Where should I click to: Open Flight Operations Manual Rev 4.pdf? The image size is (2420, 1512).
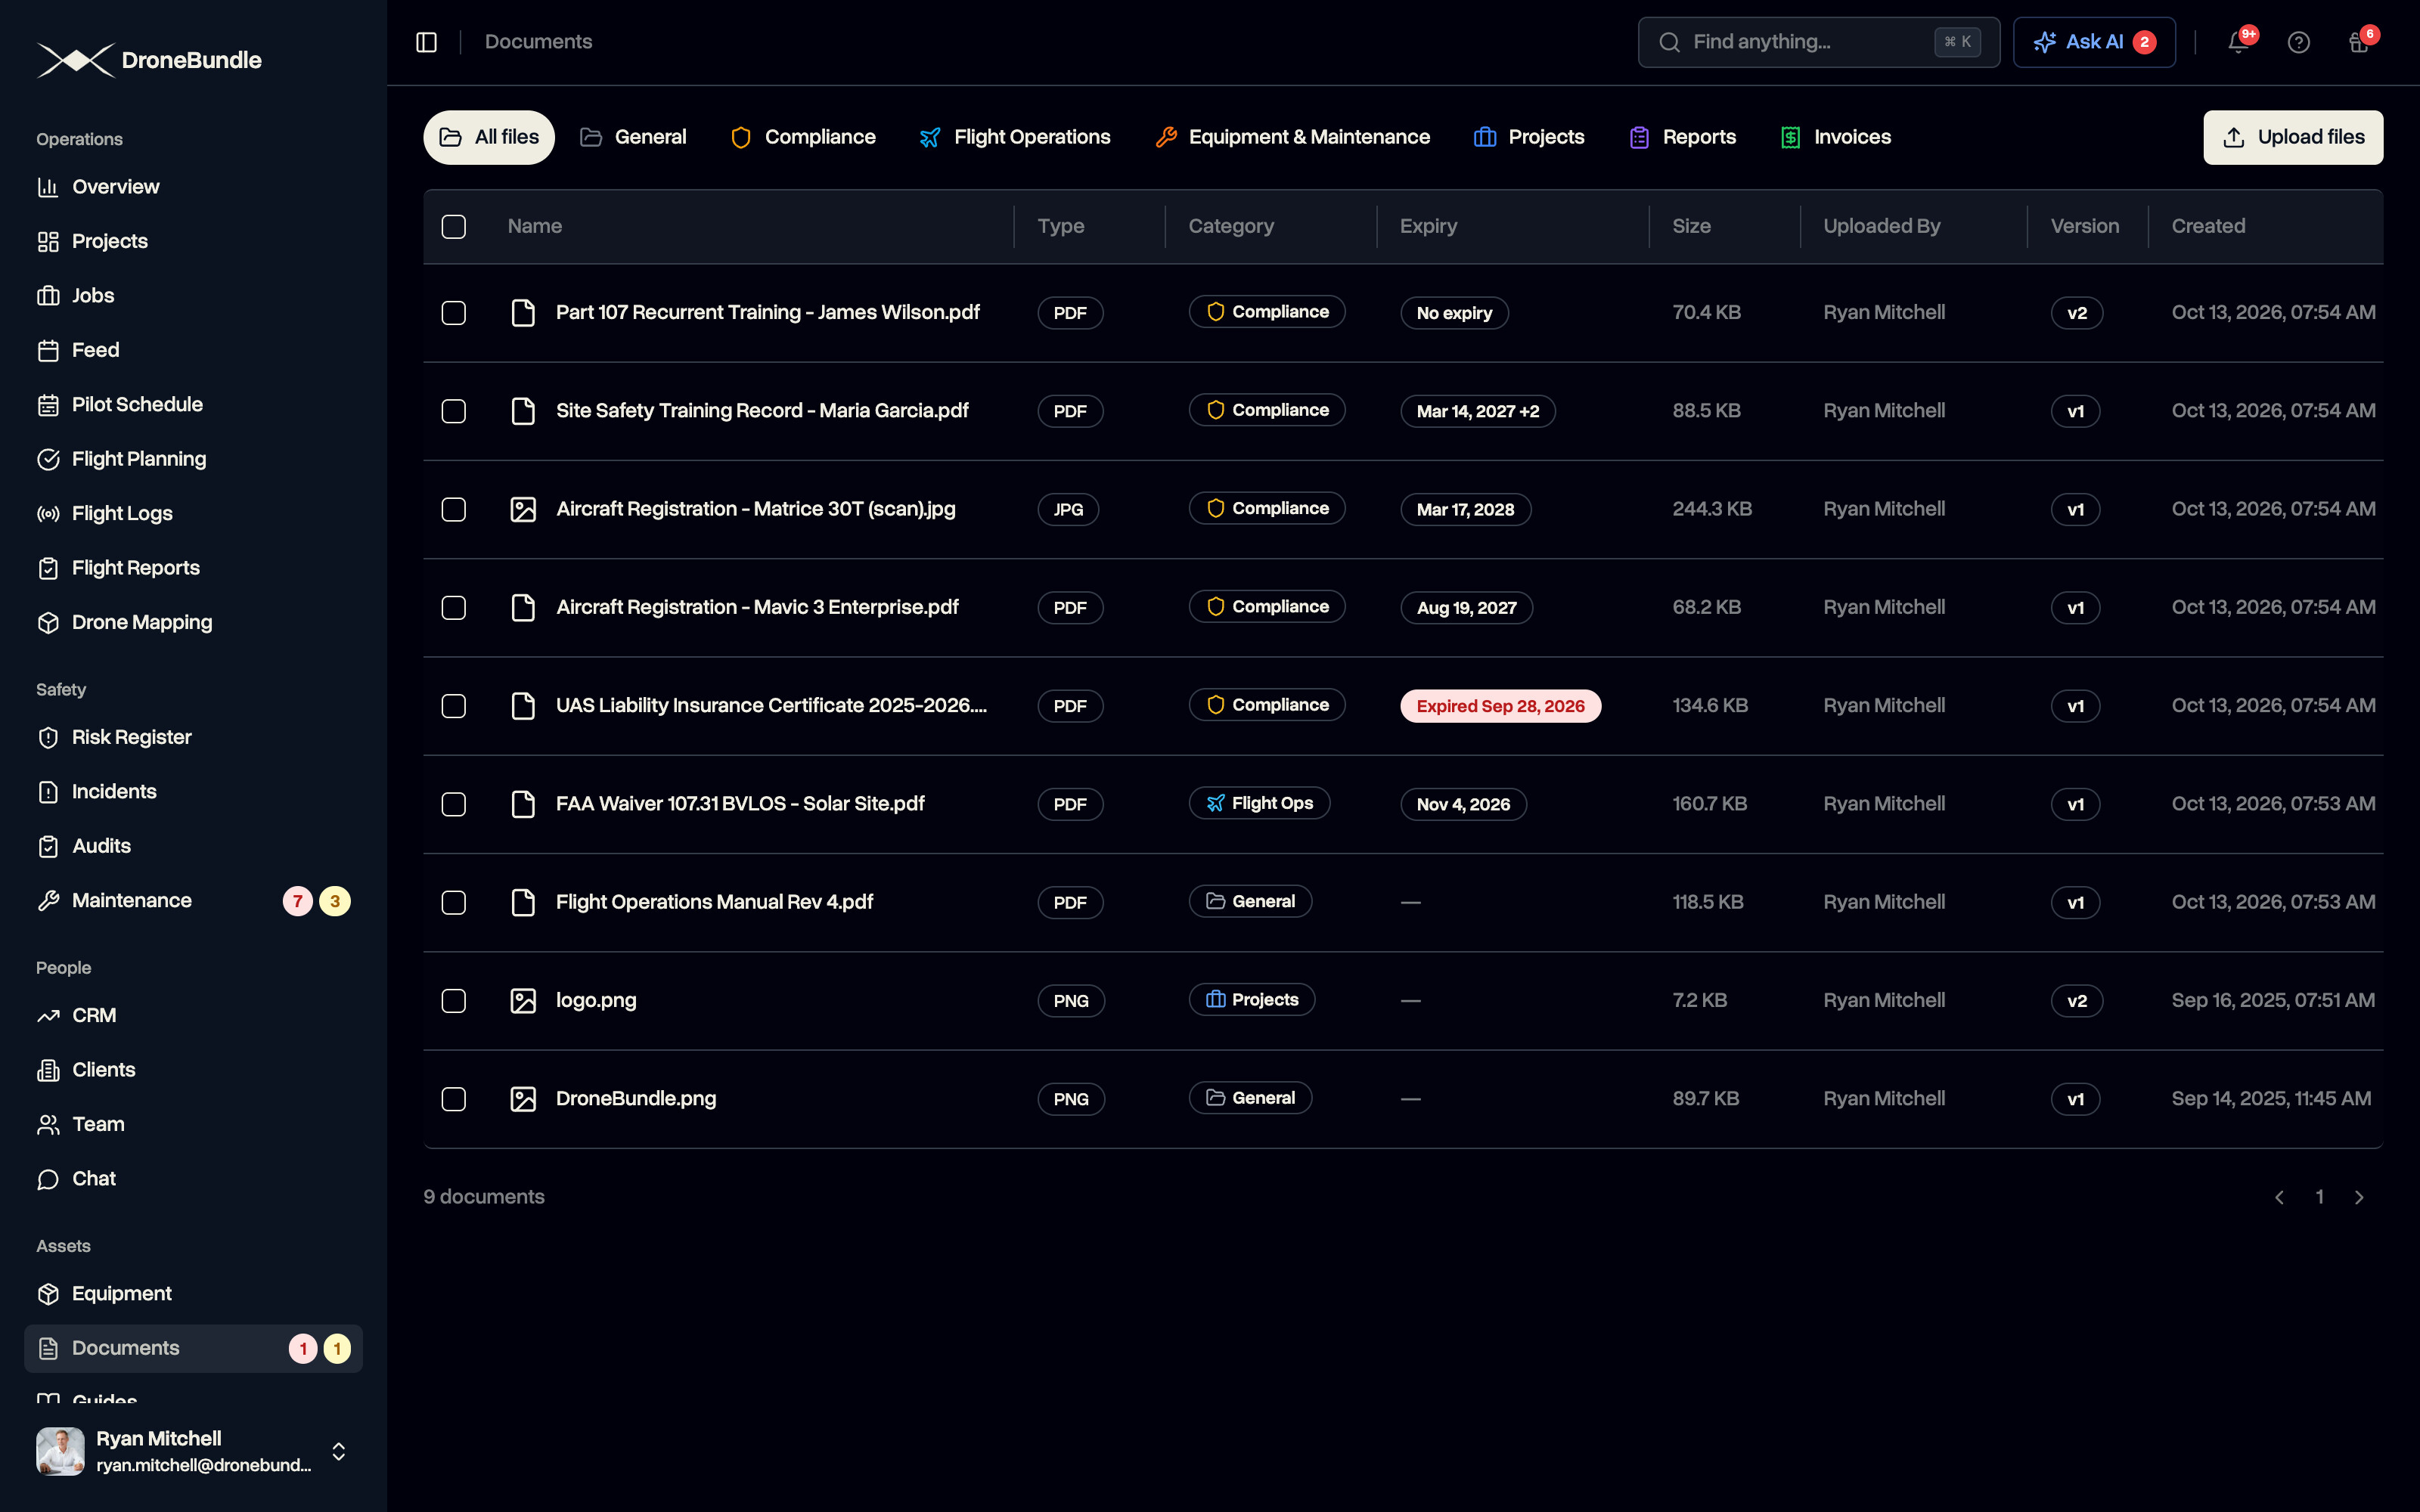tap(714, 902)
